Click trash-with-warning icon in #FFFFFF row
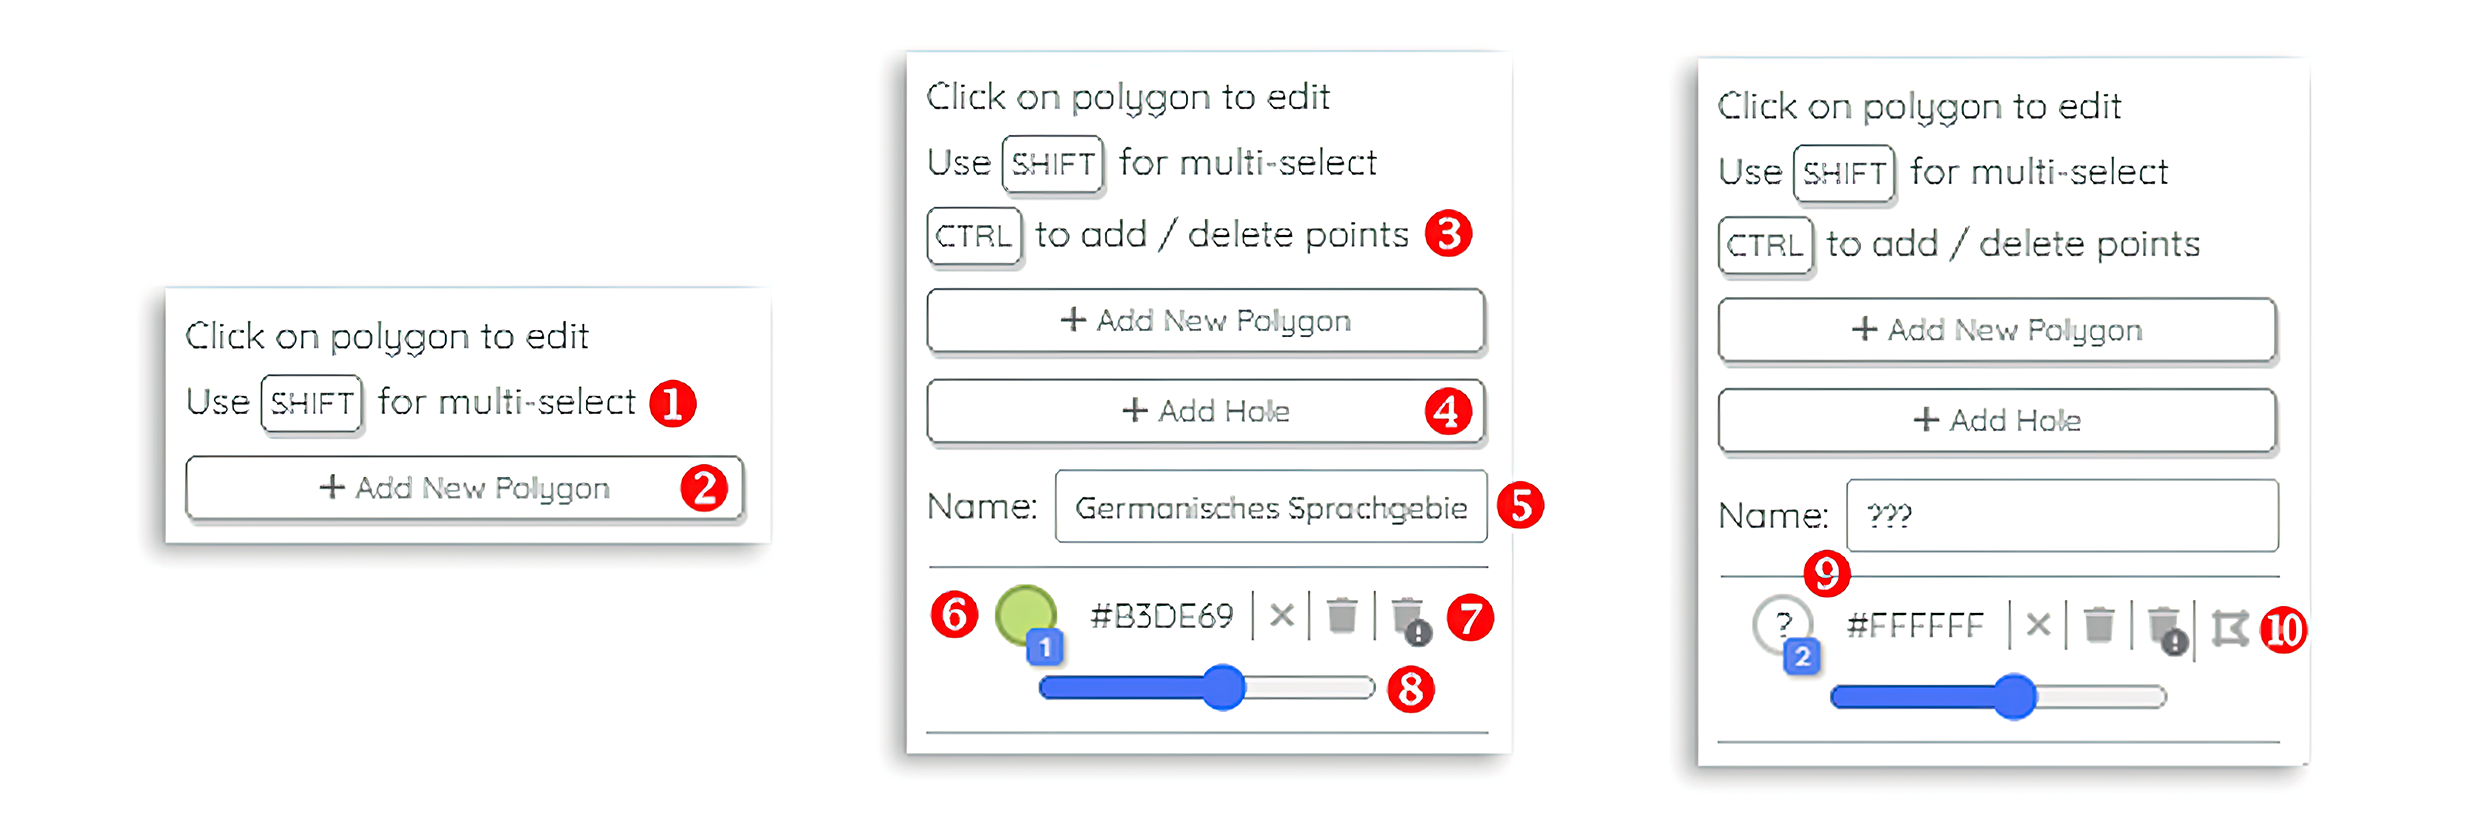 [2166, 629]
